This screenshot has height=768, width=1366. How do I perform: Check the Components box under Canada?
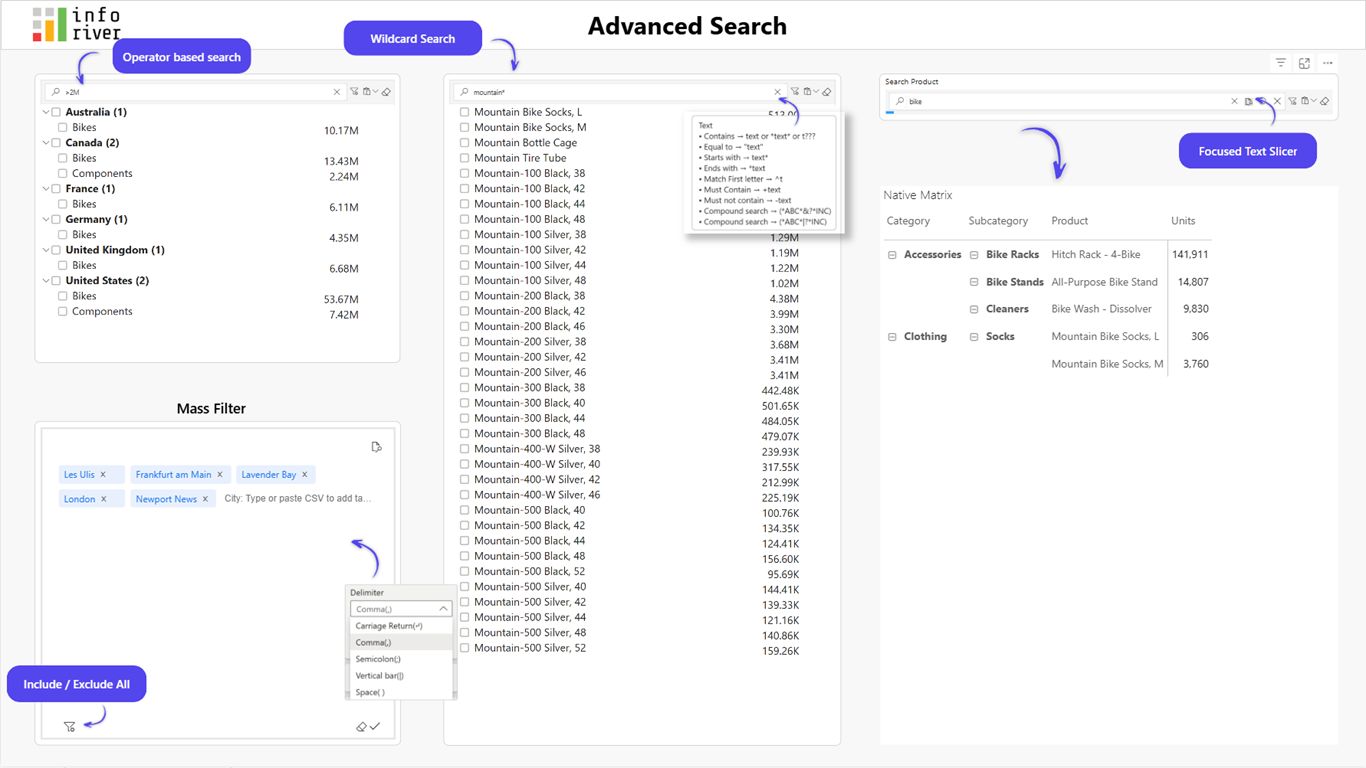[x=62, y=174]
